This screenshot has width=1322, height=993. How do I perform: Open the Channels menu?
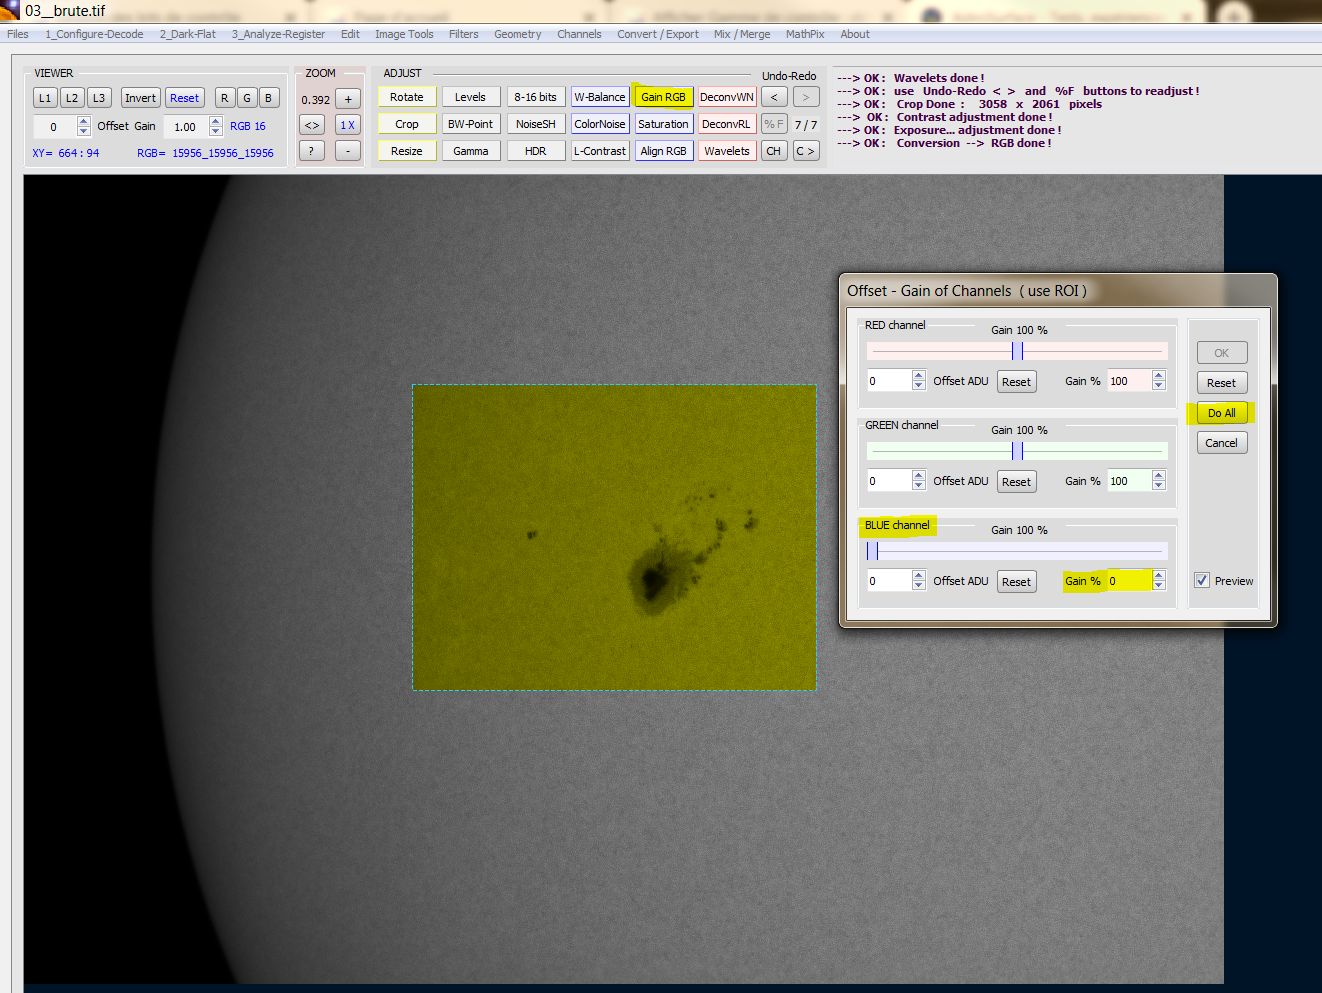pyautogui.click(x=580, y=34)
